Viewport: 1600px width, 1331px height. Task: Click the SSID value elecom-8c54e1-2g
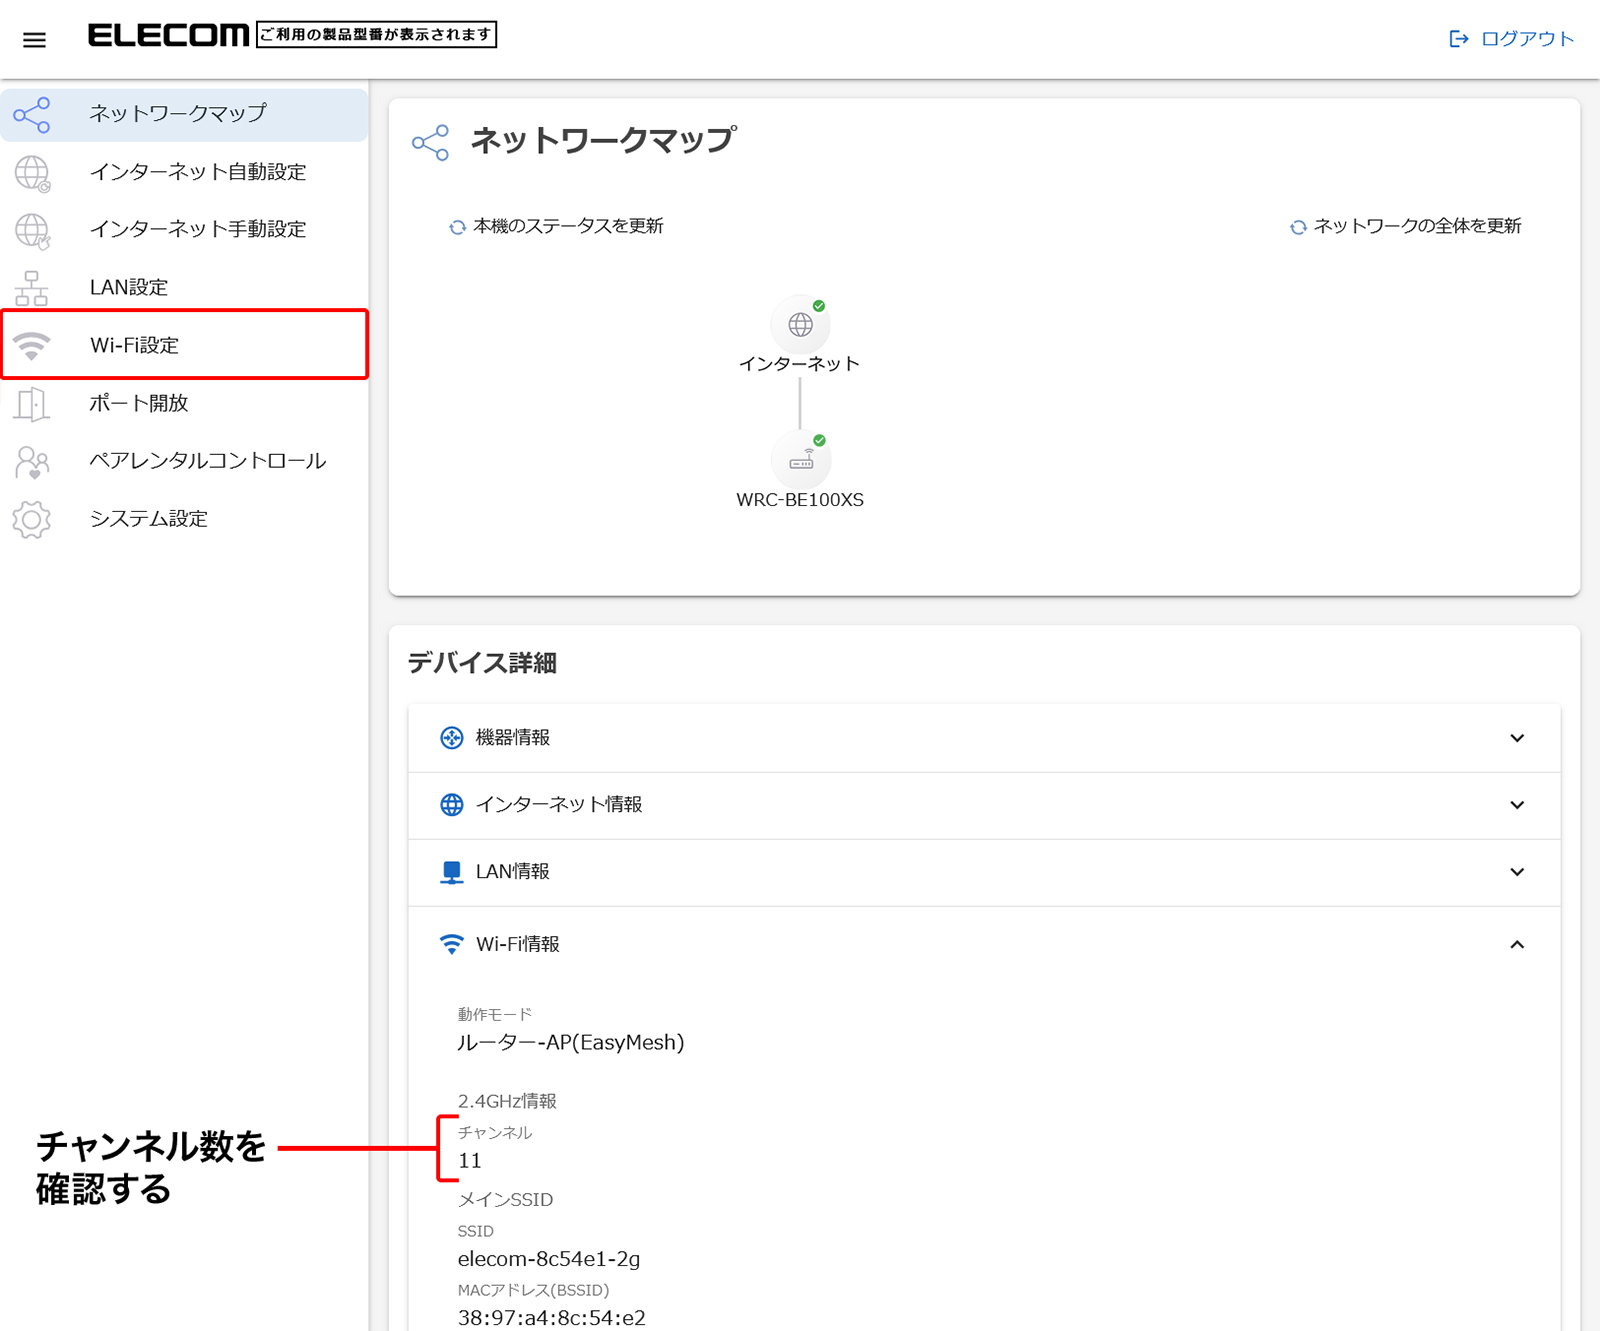549,1259
